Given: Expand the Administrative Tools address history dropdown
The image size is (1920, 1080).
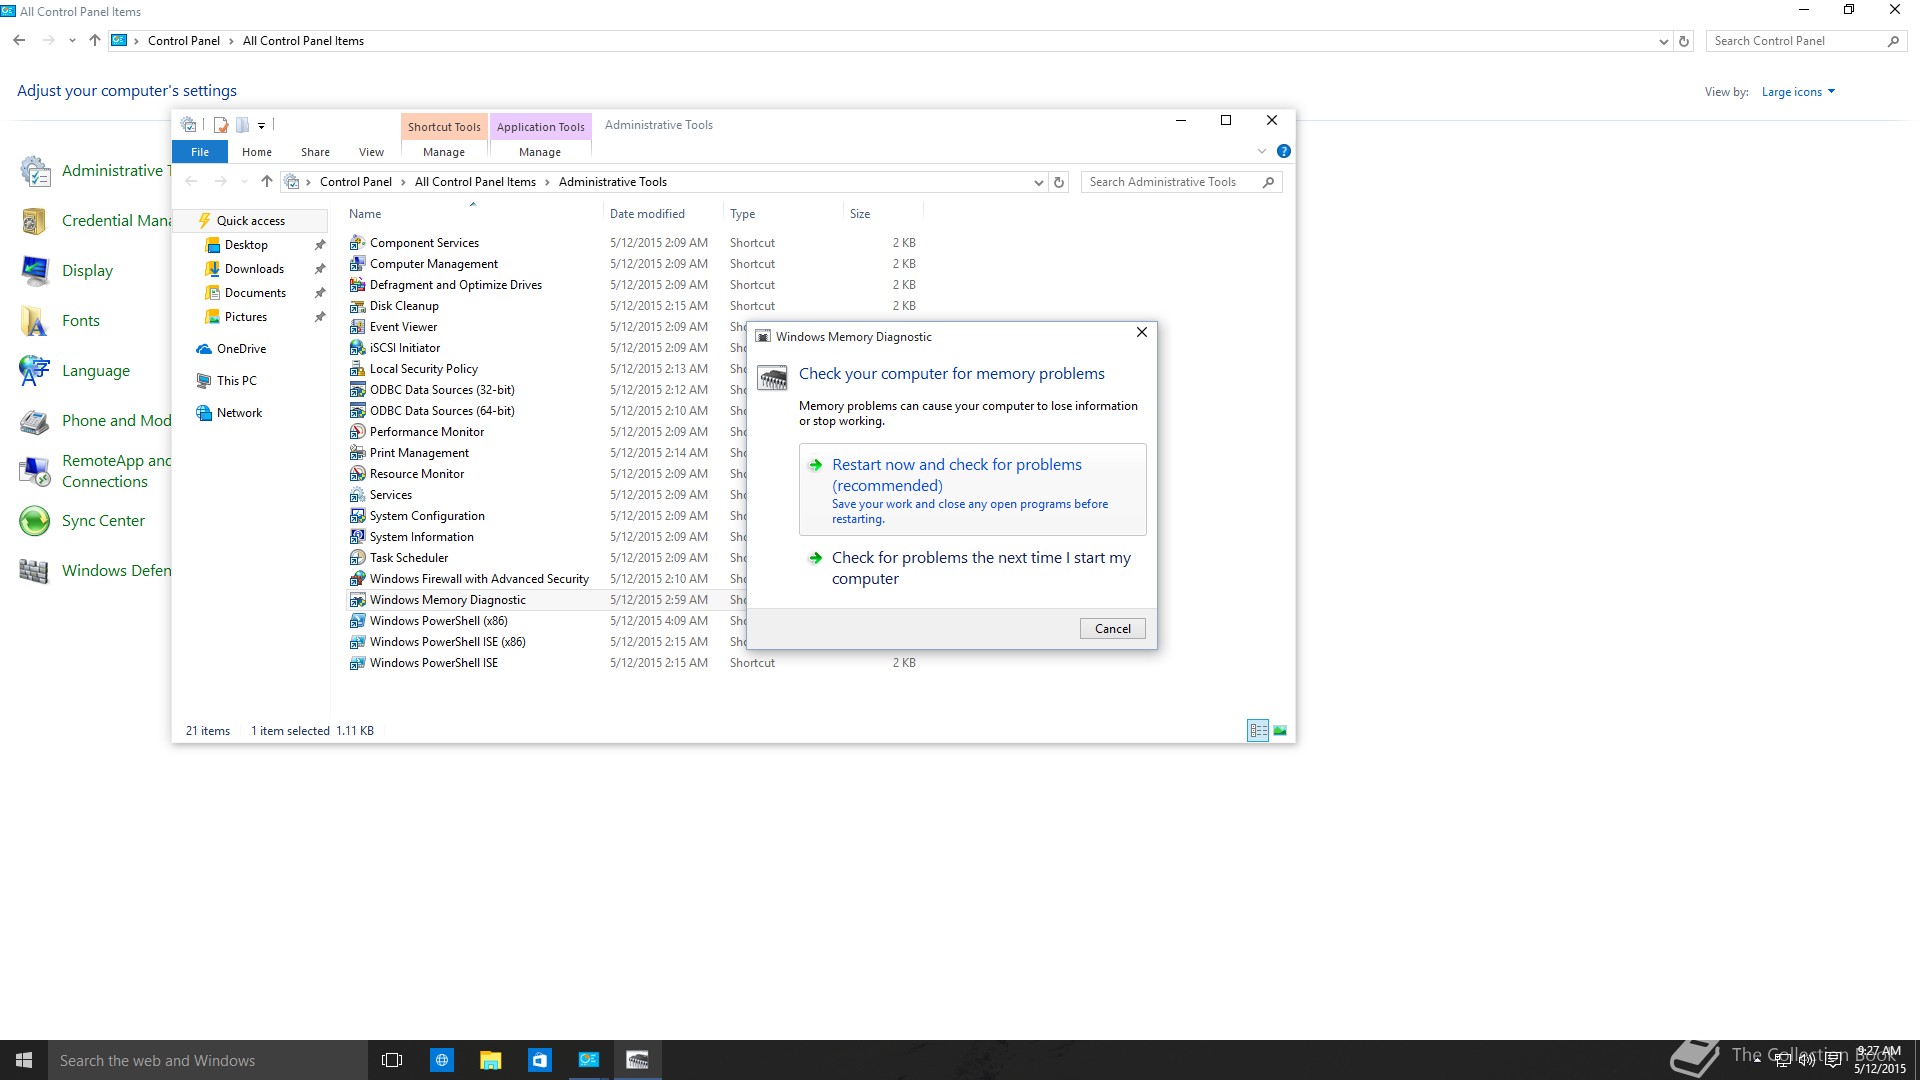Looking at the screenshot, I should [x=1038, y=182].
